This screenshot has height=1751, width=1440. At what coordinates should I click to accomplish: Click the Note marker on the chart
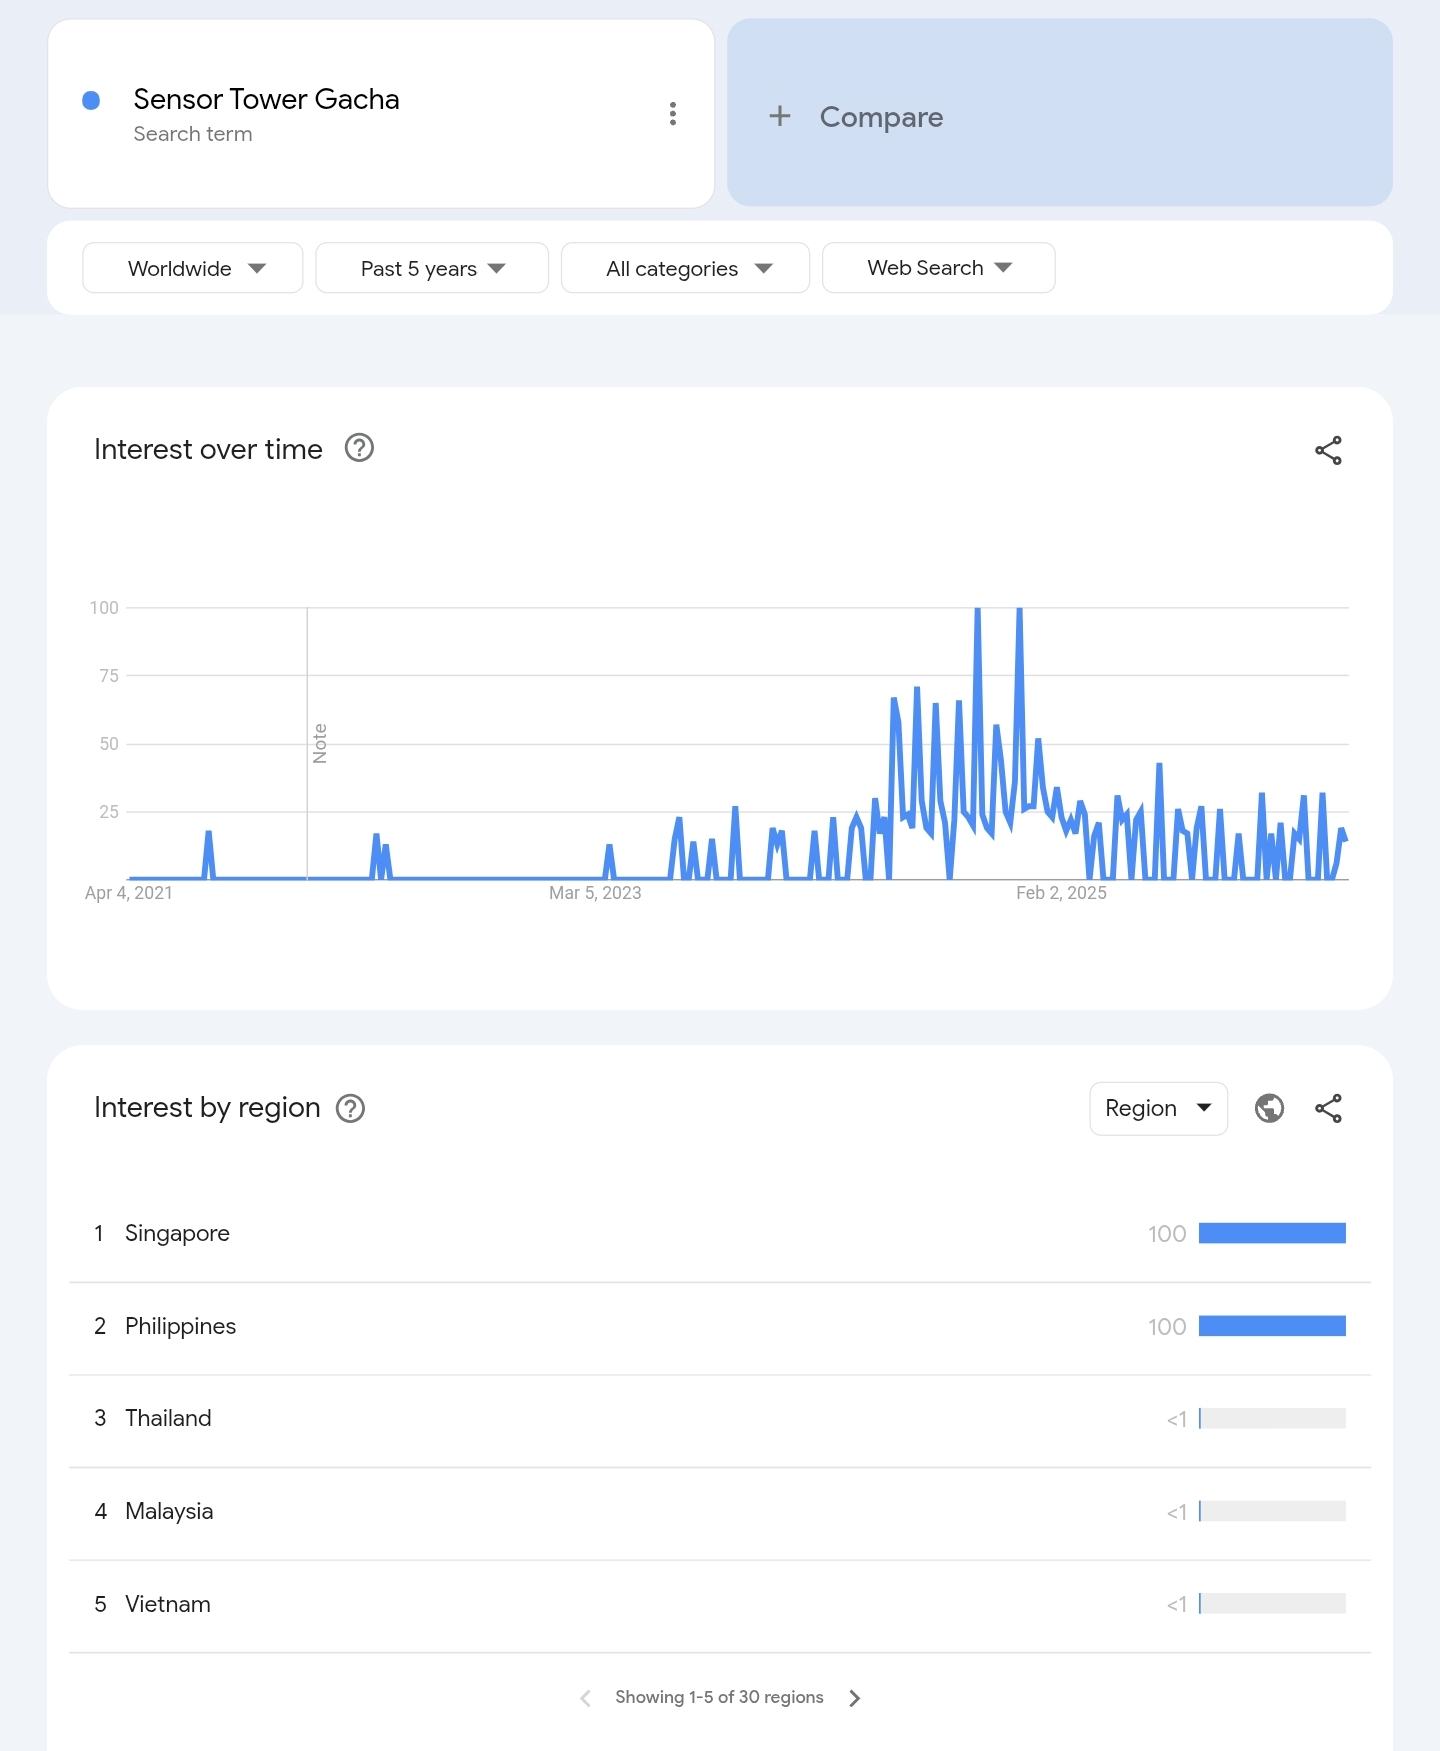pyautogui.click(x=320, y=744)
